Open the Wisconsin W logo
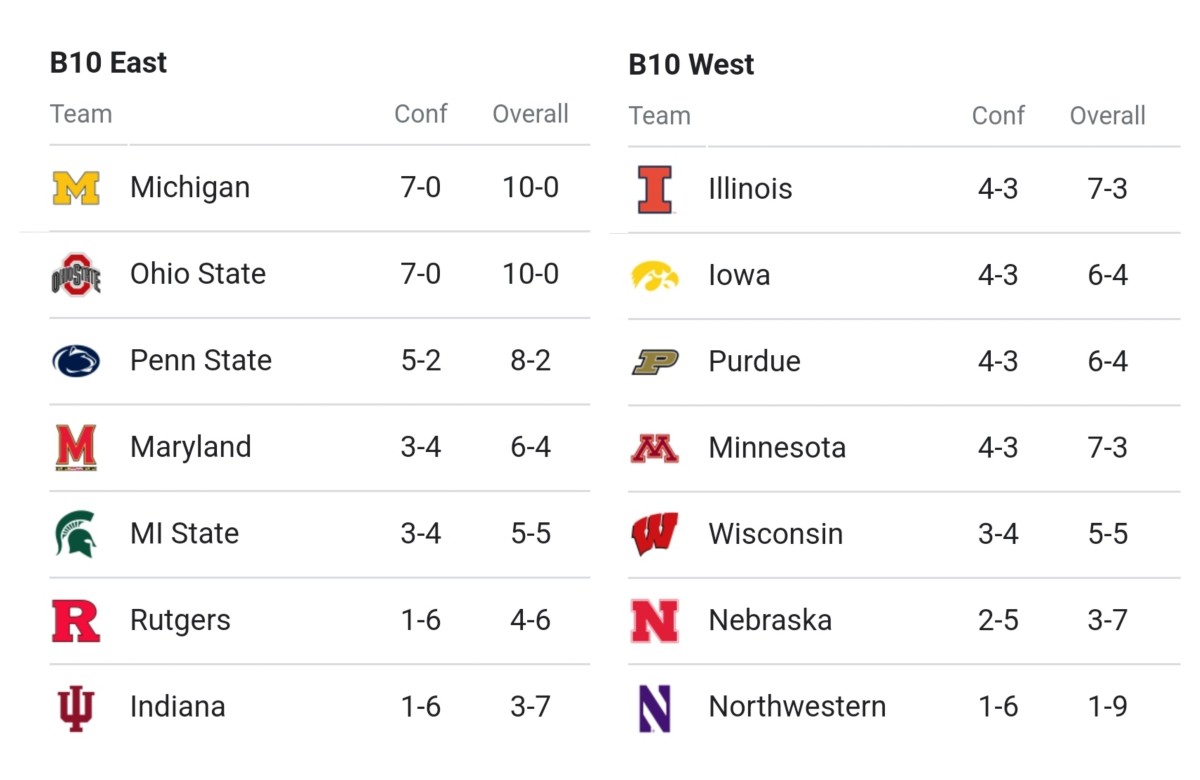Screen dimensions: 1200x780 [x=655, y=534]
